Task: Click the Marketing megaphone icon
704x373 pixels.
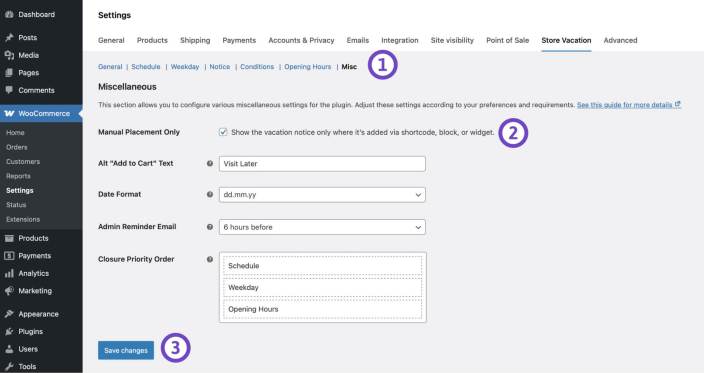Action: (x=9, y=291)
